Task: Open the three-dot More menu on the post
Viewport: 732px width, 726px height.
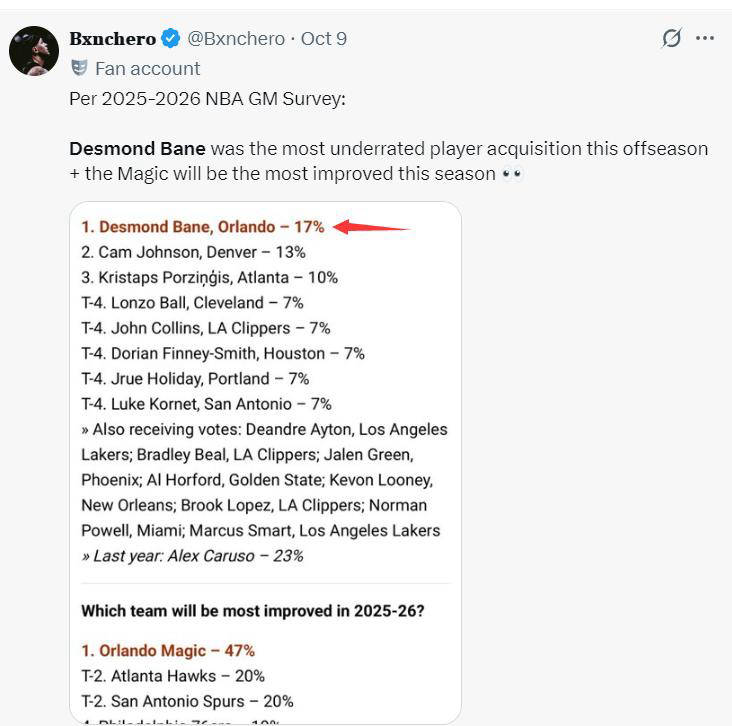Action: [705, 38]
